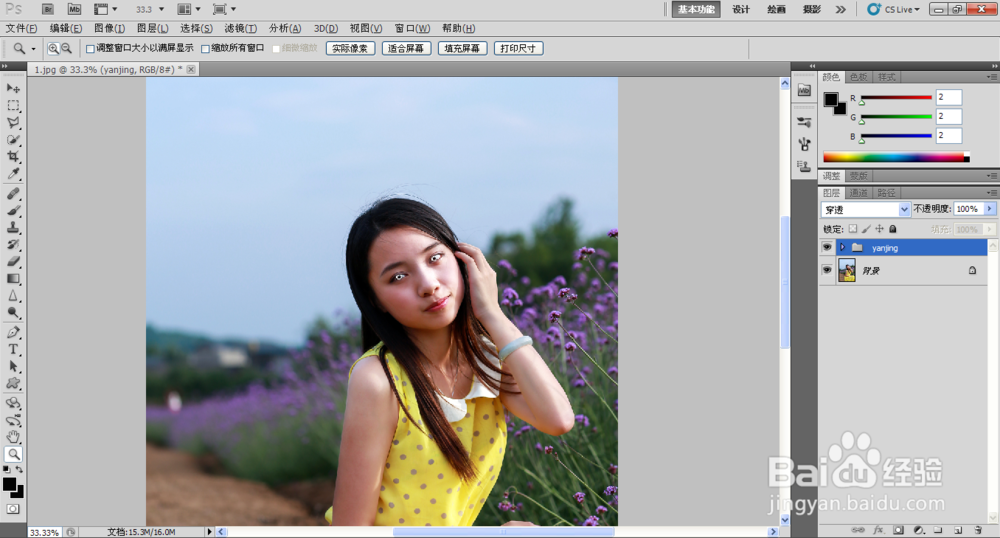1000x538 pixels.
Task: Toggle Quick Mask mode
Action: click(x=13, y=509)
